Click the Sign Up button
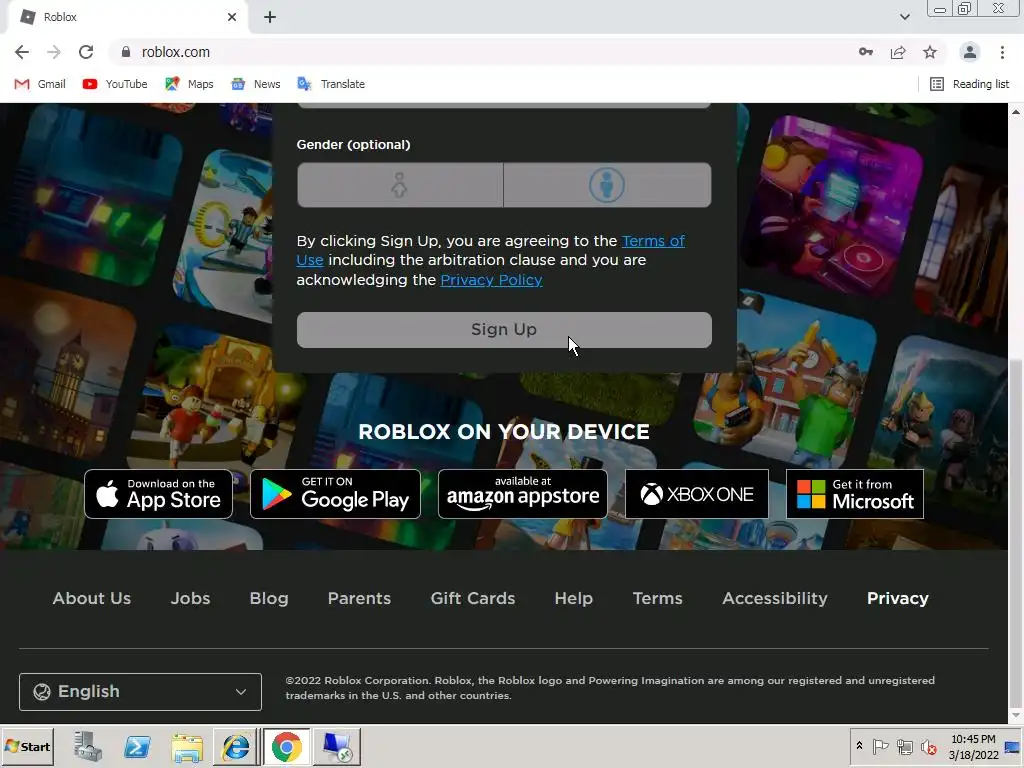The height and width of the screenshot is (768, 1024). [504, 330]
